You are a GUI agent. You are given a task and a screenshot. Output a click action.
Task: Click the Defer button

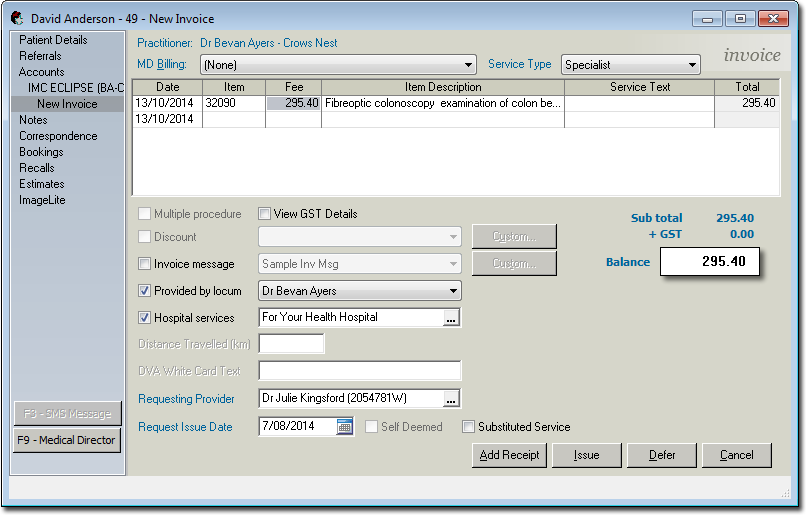[x=661, y=455]
